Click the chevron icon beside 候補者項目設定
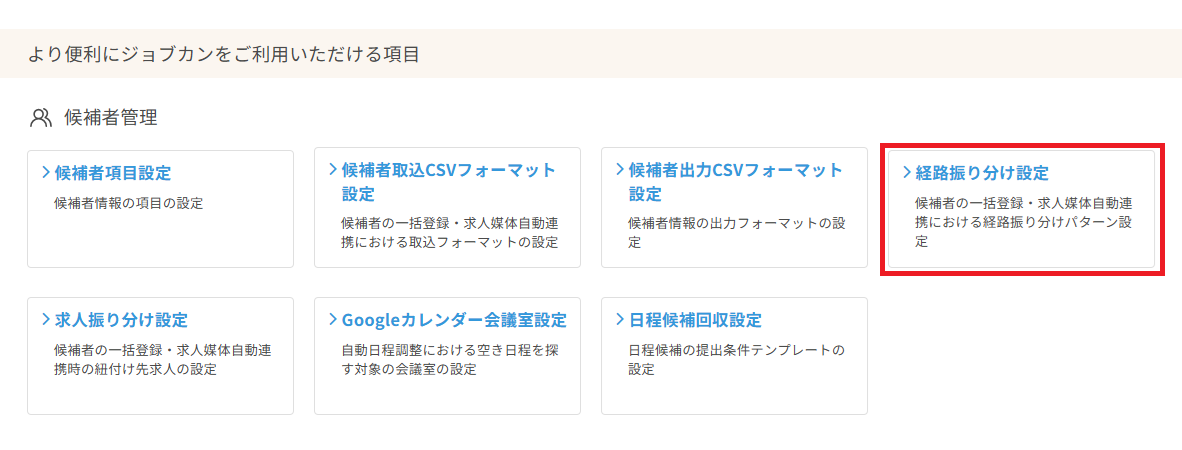 [46, 172]
